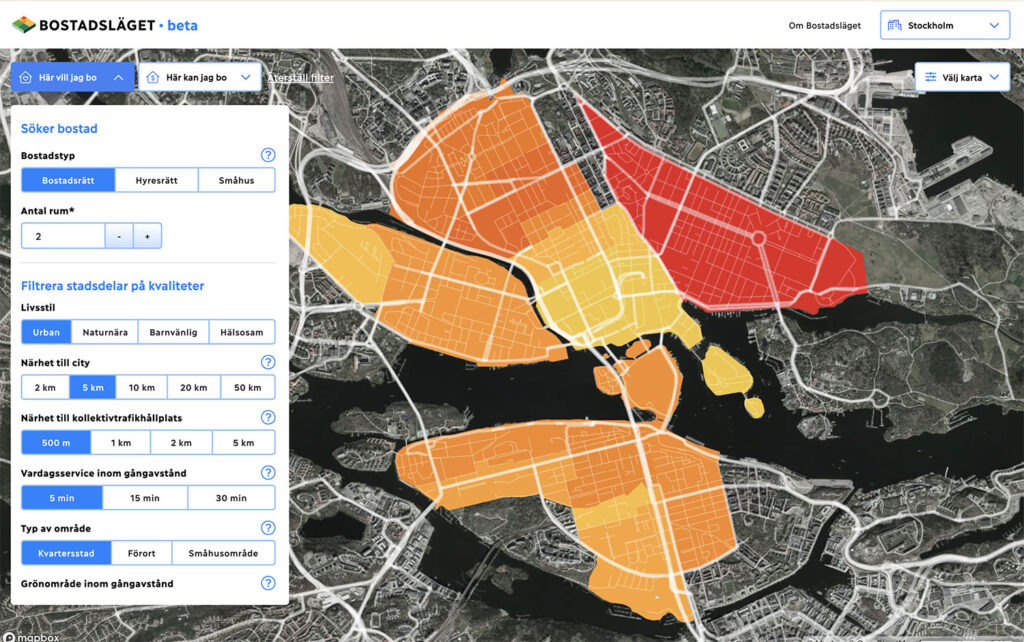Increase number of rooms with plus
The width and height of the screenshot is (1024, 642).
click(x=148, y=236)
